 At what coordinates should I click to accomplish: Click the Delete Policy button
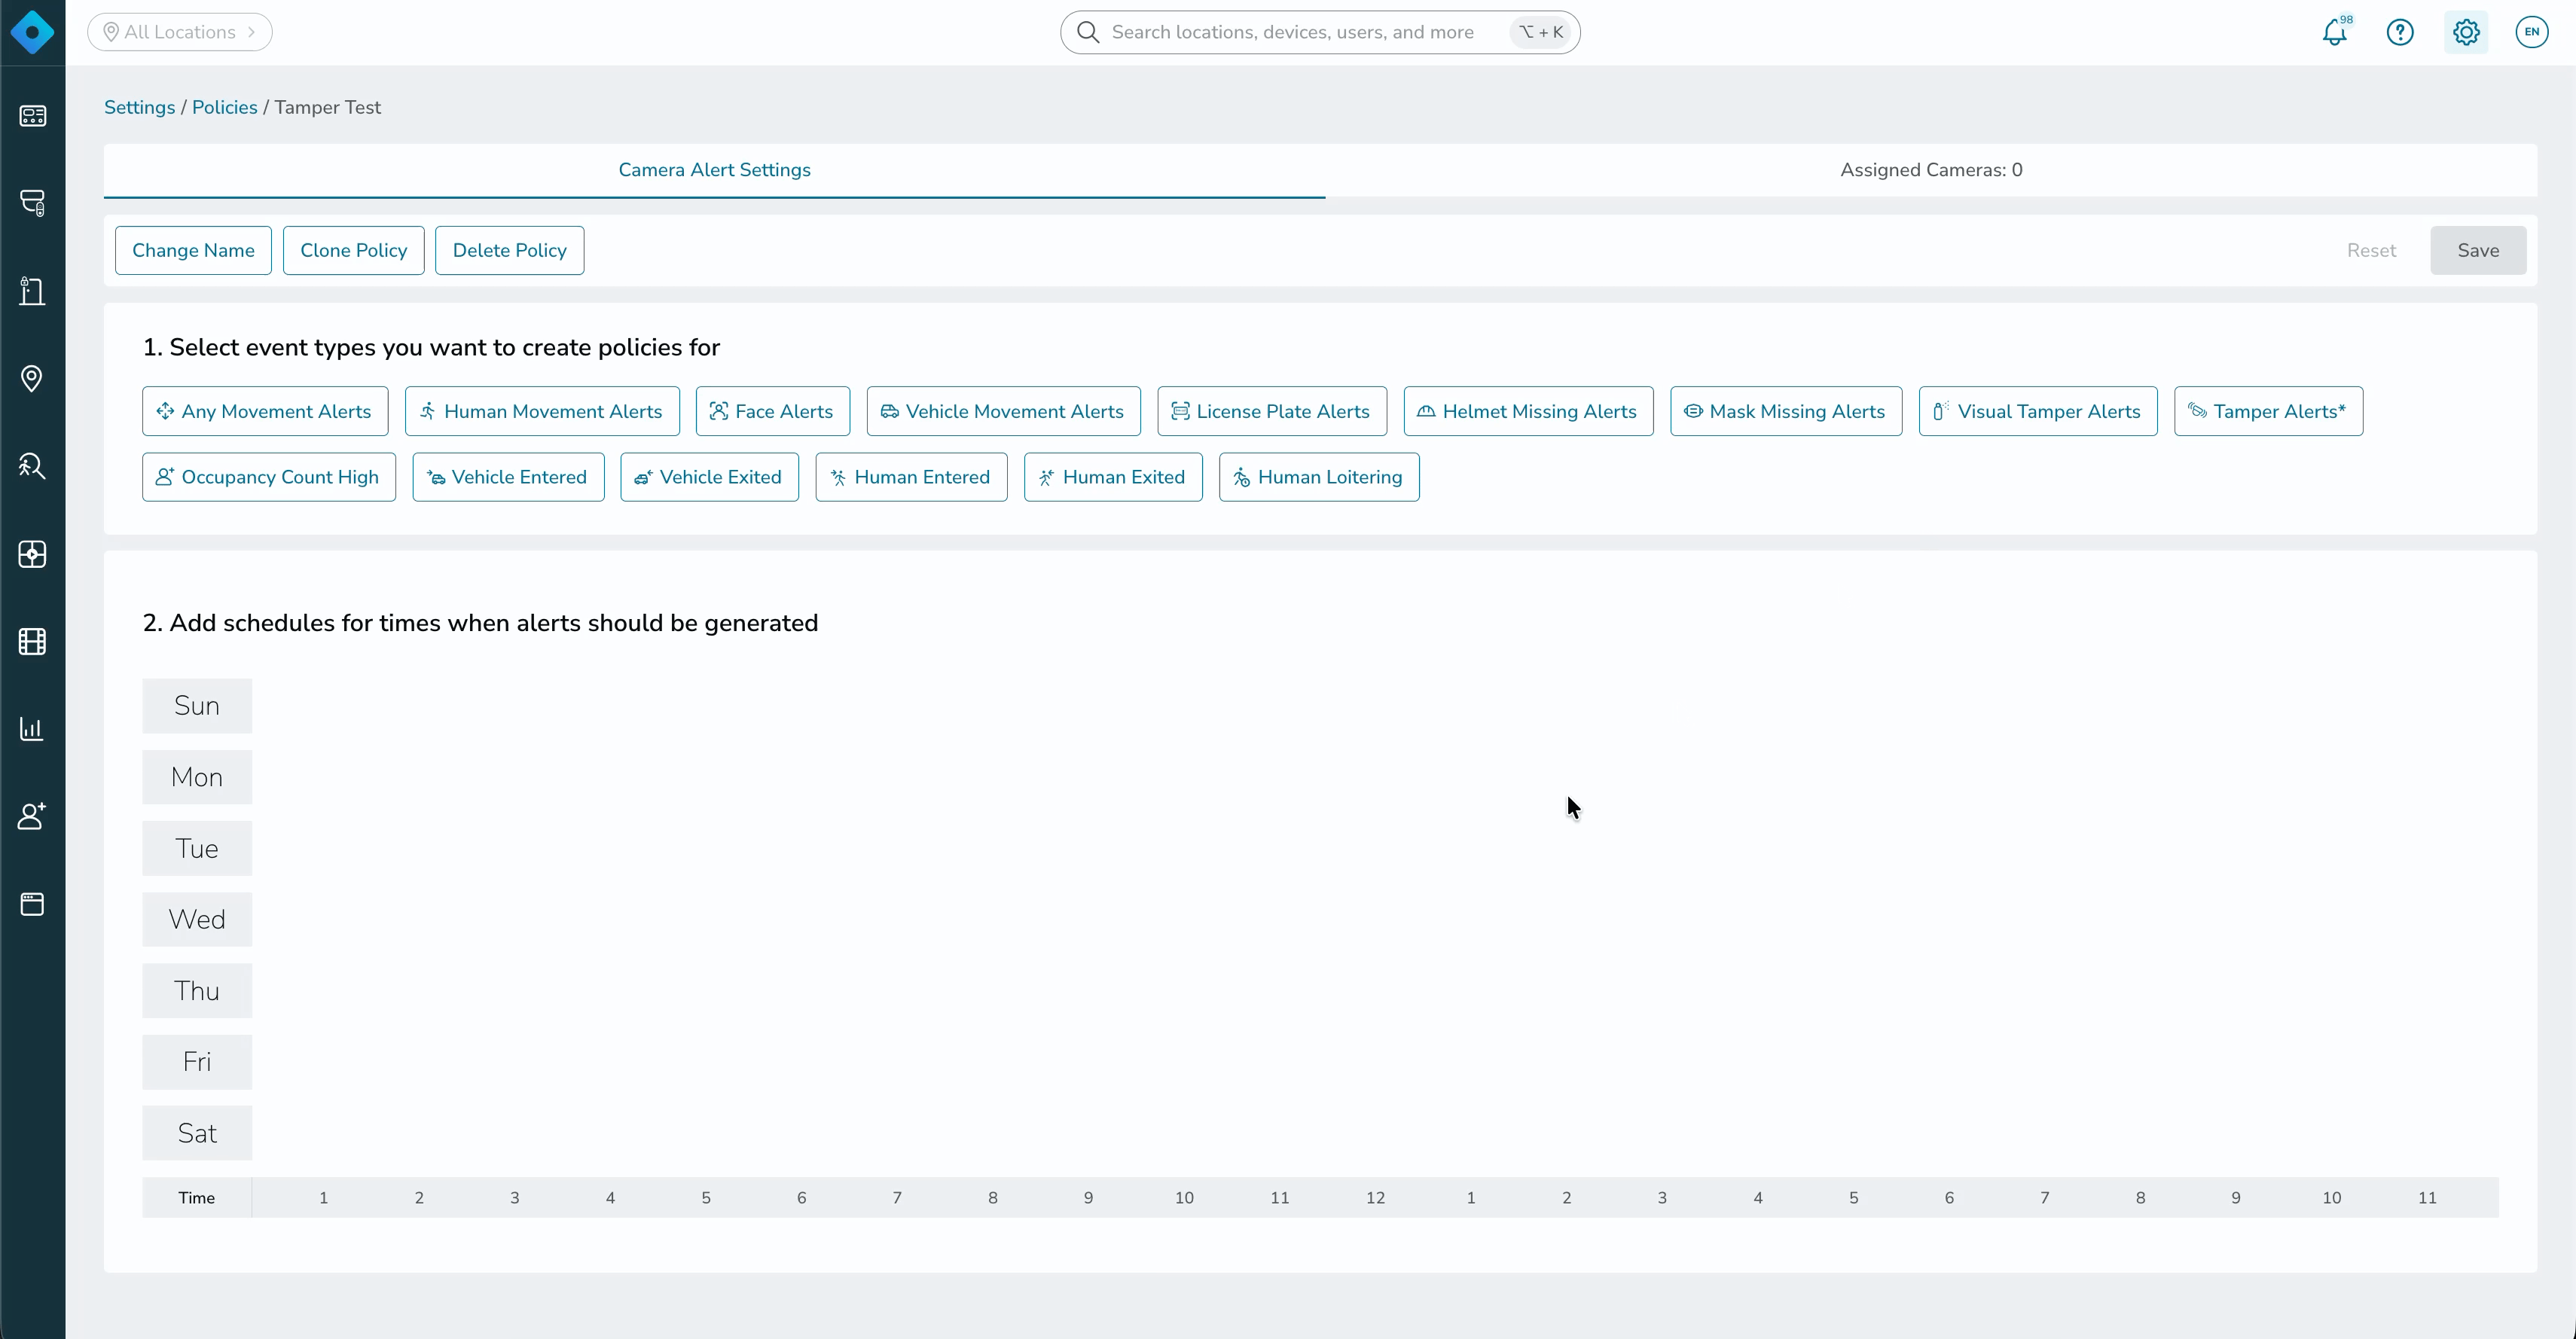(510, 250)
